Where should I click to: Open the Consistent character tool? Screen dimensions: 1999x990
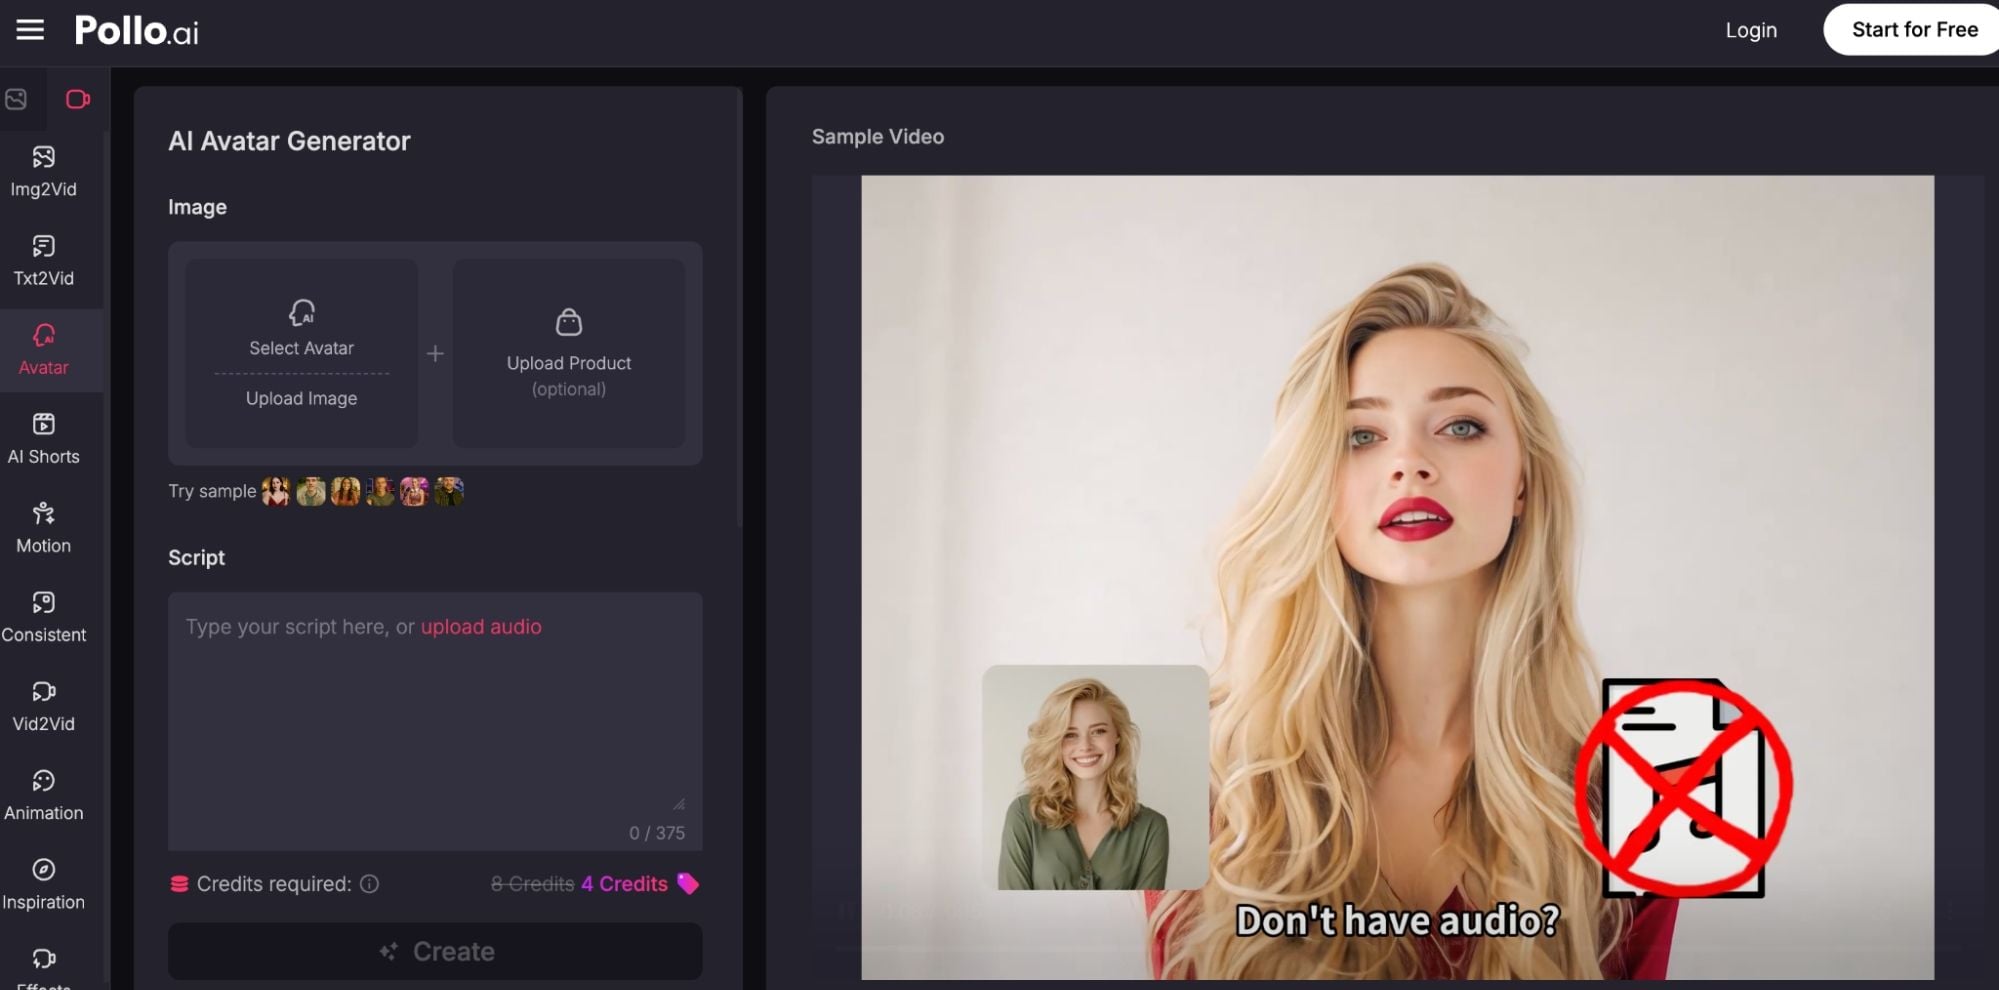[x=42, y=616]
